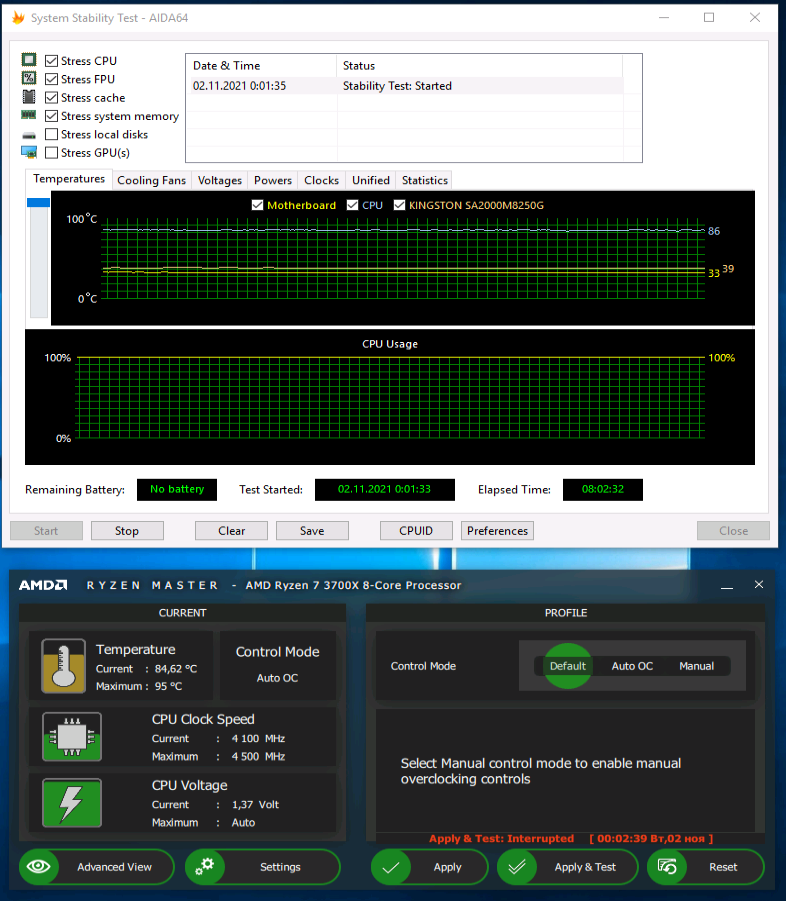This screenshot has height=901, width=786.
Task: Click the AIDA64 flame icon in title bar
Action: click(x=18, y=18)
